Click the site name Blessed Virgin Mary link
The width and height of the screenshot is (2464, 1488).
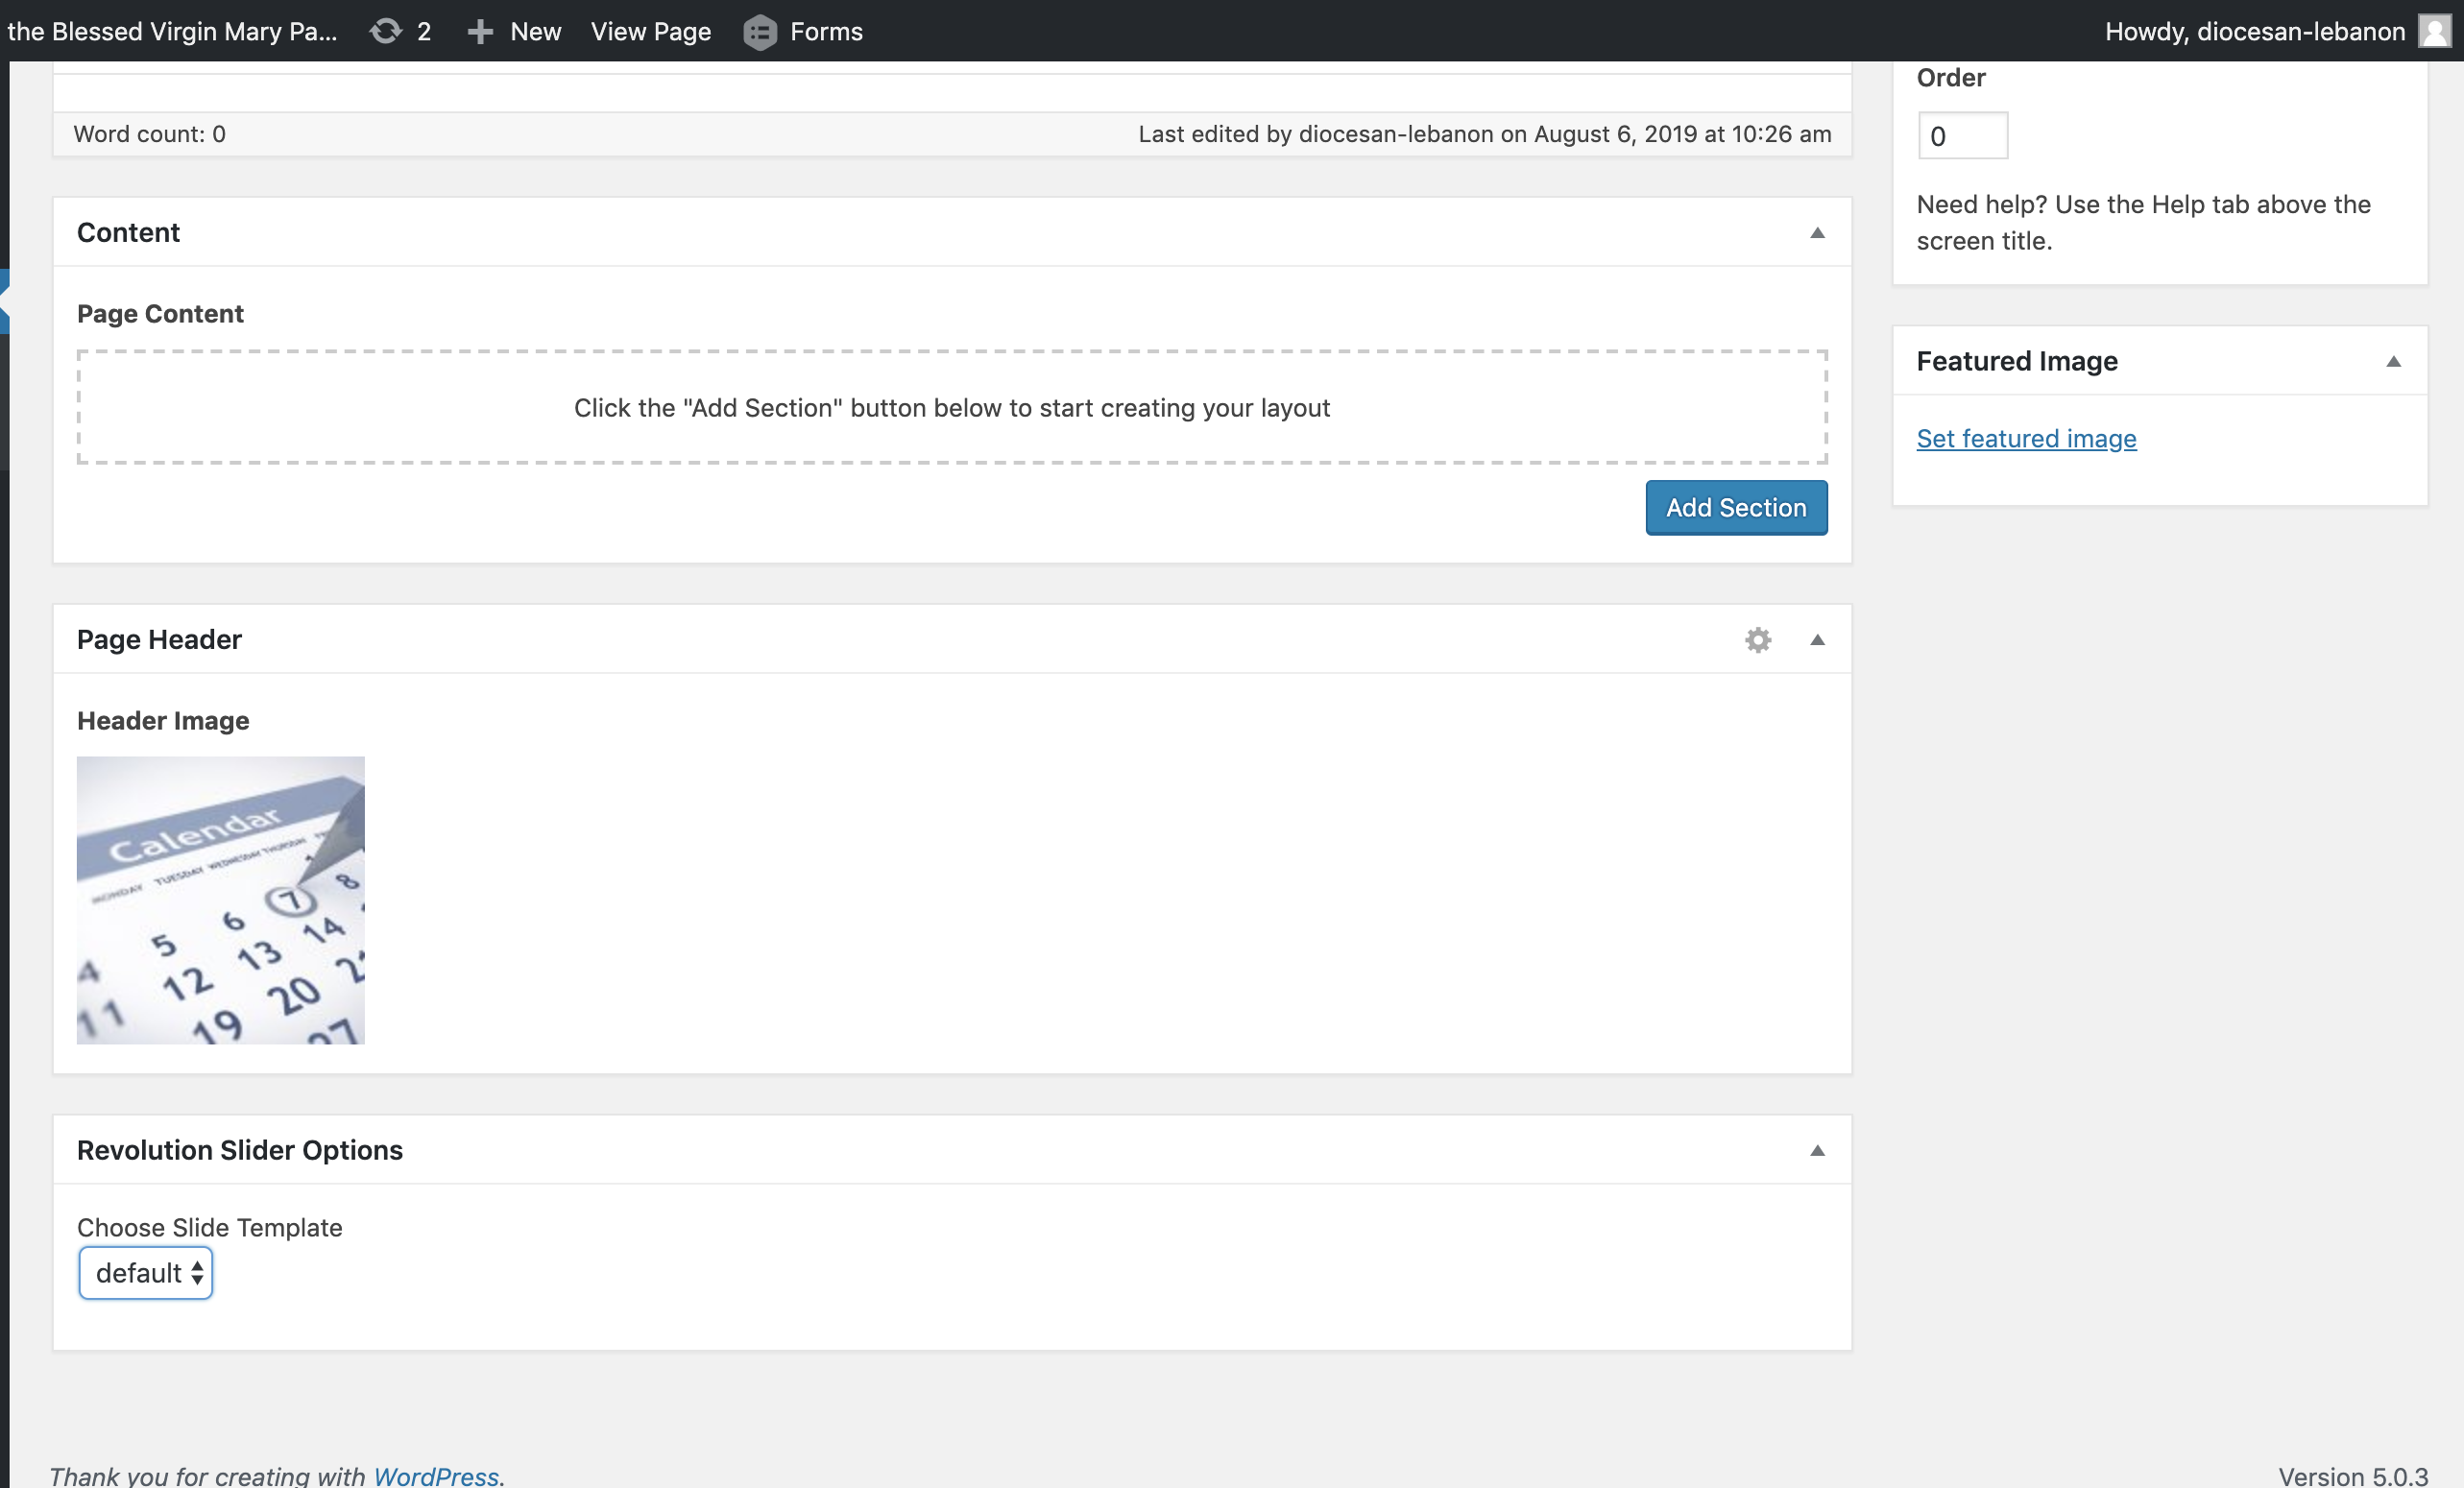[x=172, y=31]
